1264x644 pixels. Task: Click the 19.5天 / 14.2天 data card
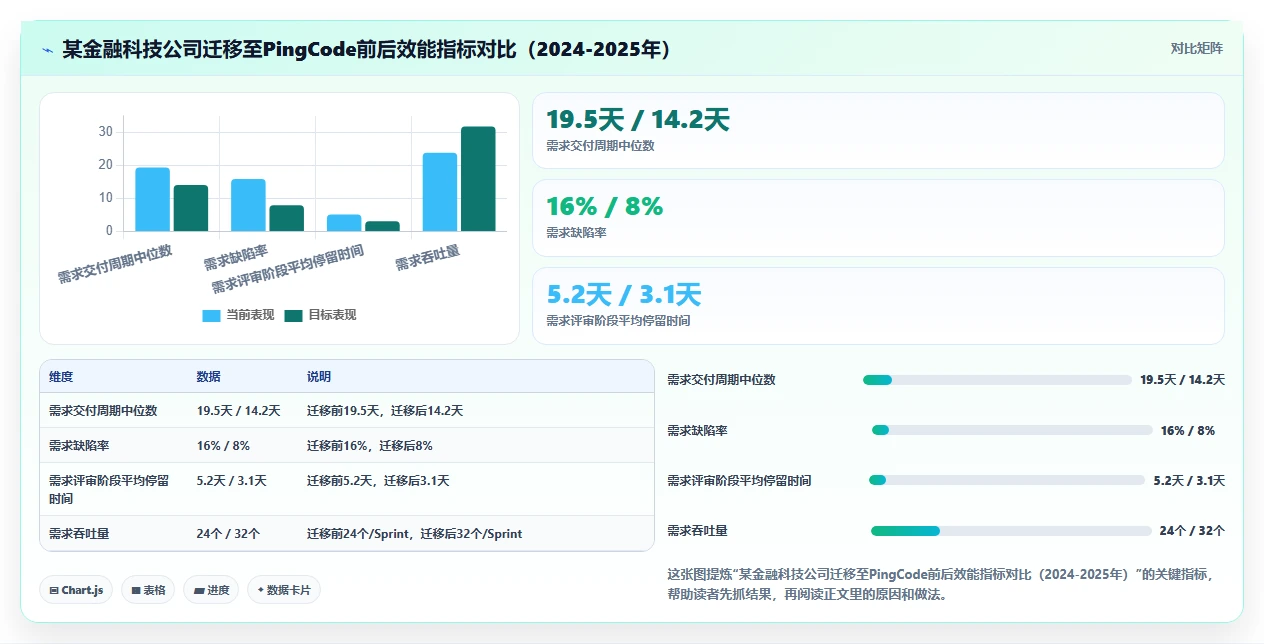click(x=878, y=130)
